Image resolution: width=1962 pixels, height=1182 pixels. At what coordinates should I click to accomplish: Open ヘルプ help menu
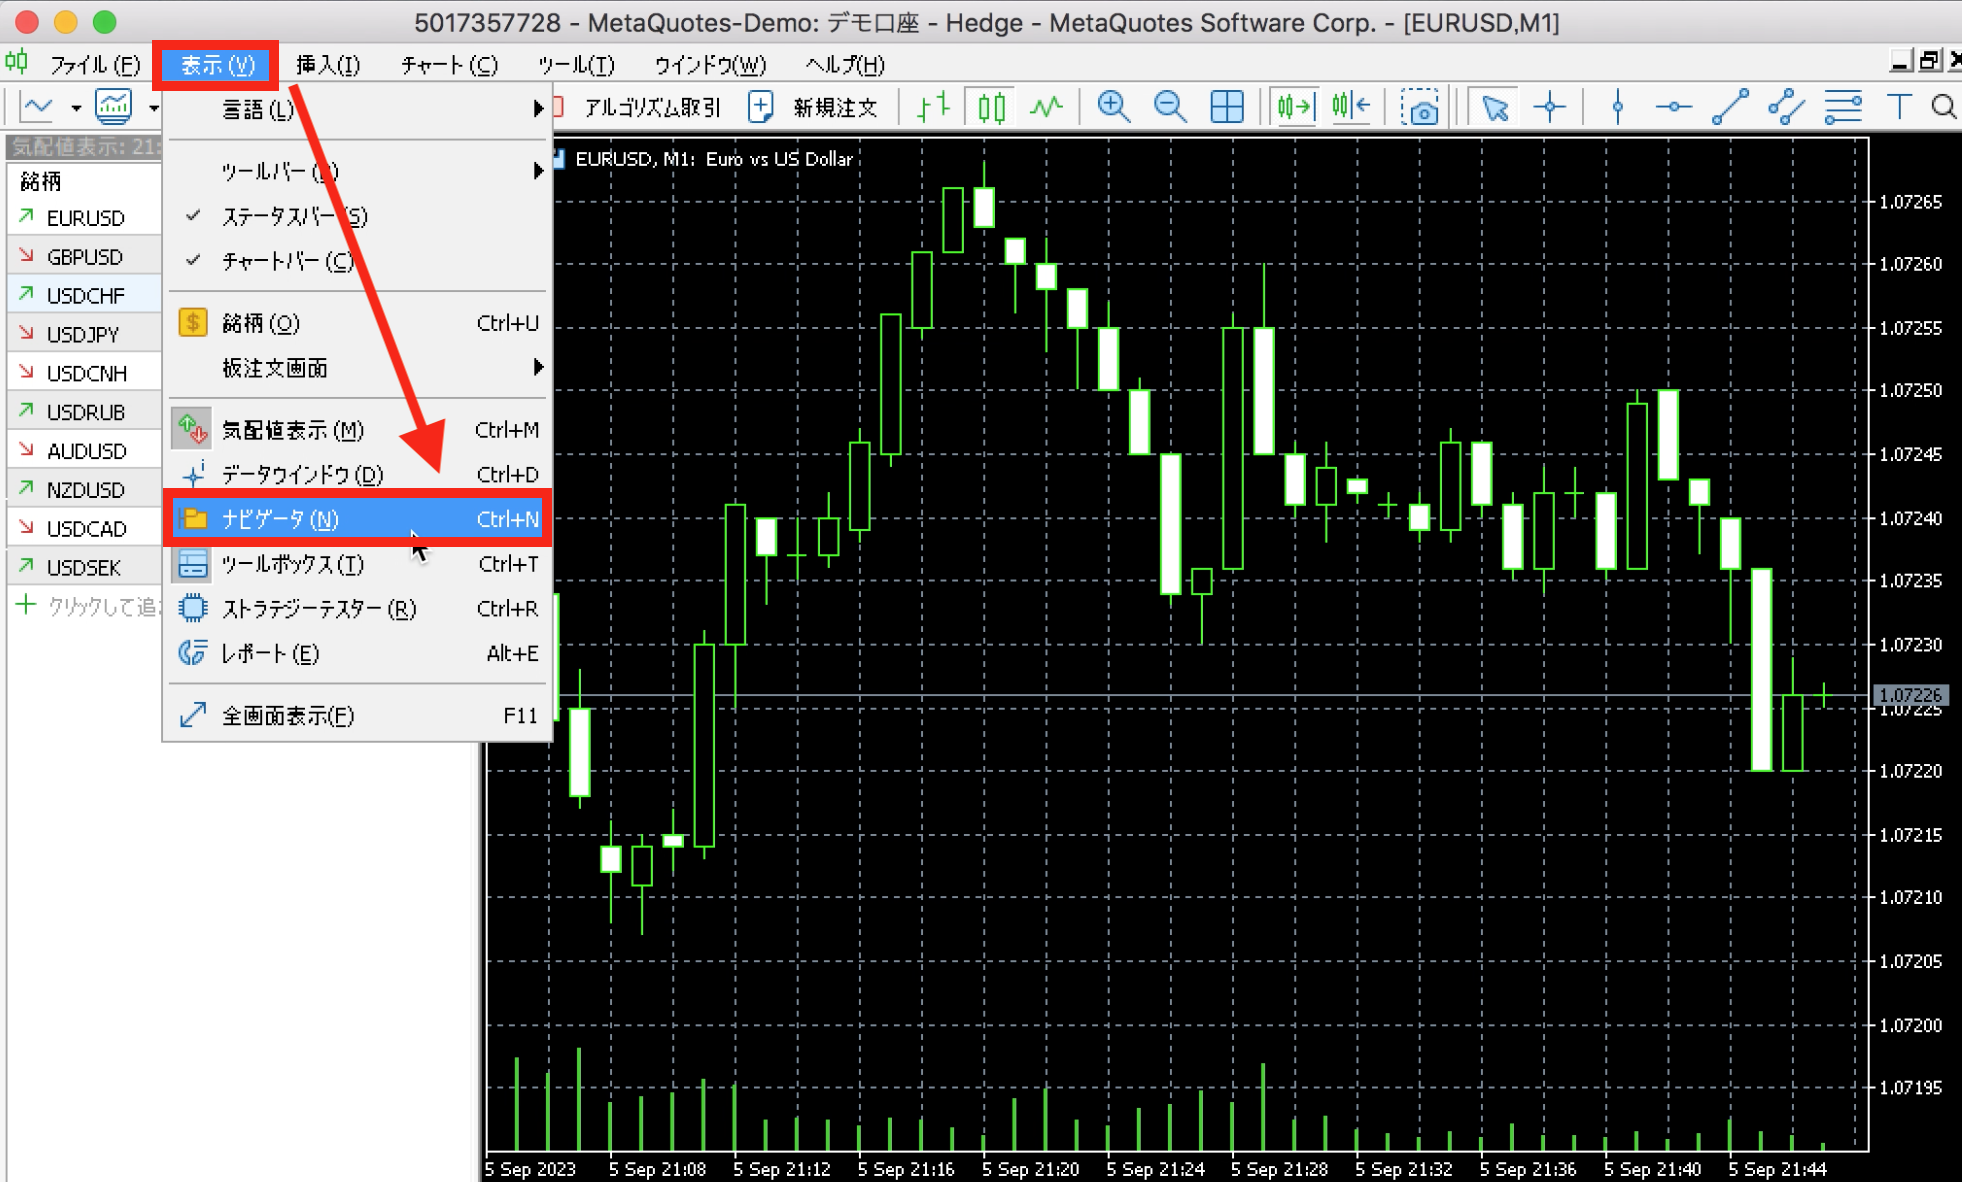(x=845, y=65)
